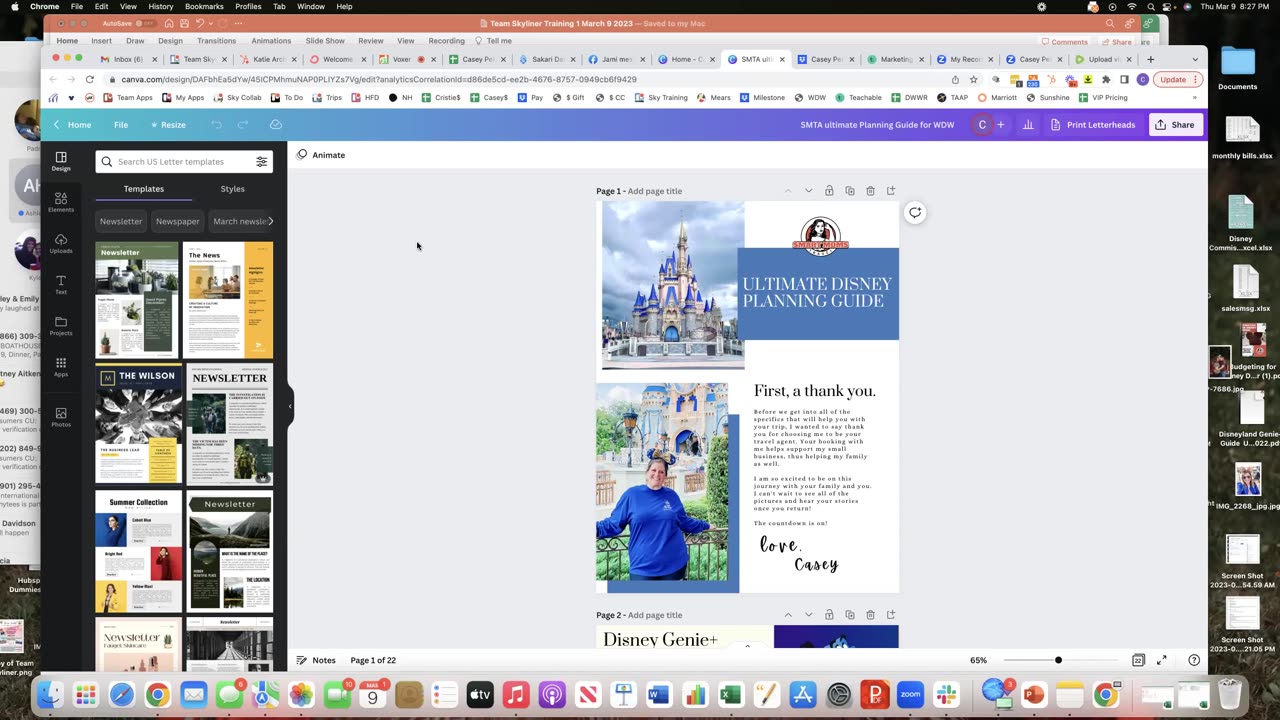Click the Undo arrow in Canva toolbar

[x=216, y=125]
